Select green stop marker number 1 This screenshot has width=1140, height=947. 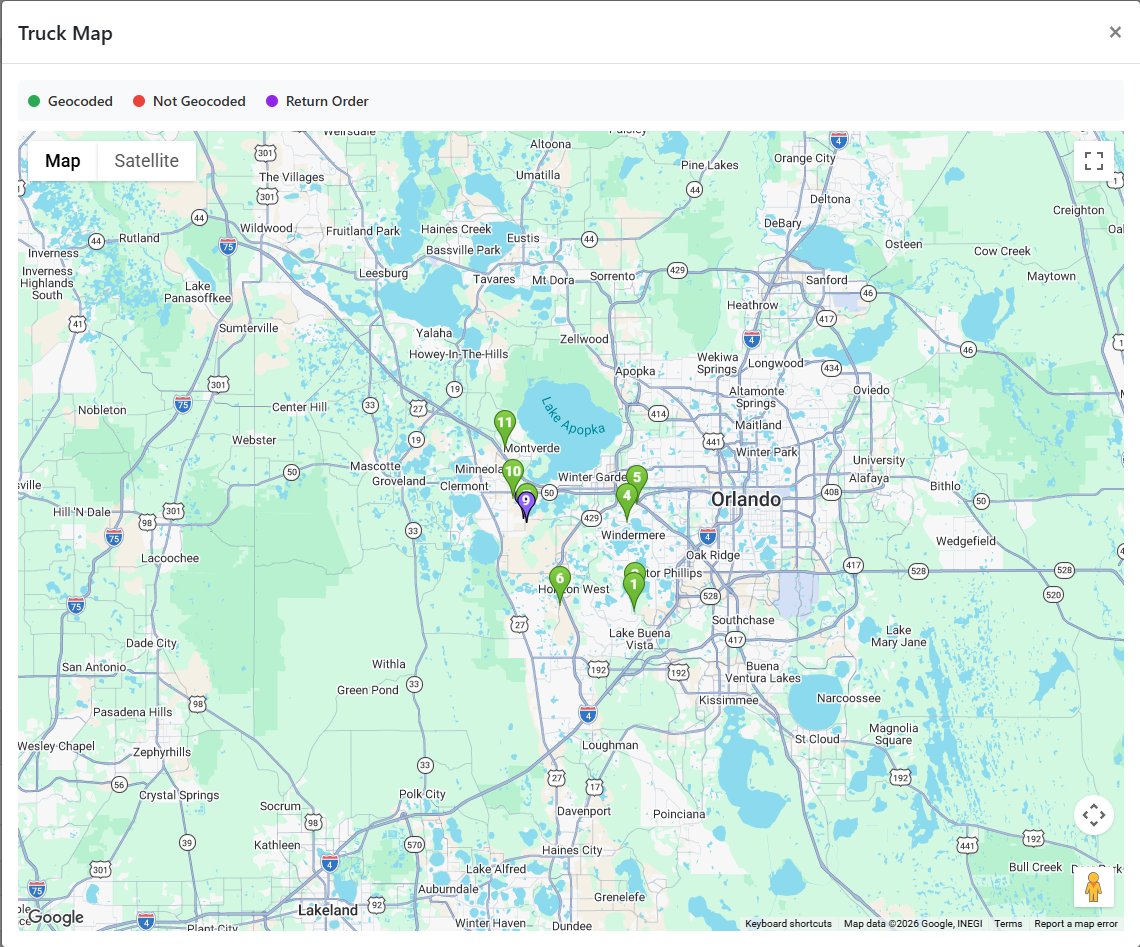(633, 589)
